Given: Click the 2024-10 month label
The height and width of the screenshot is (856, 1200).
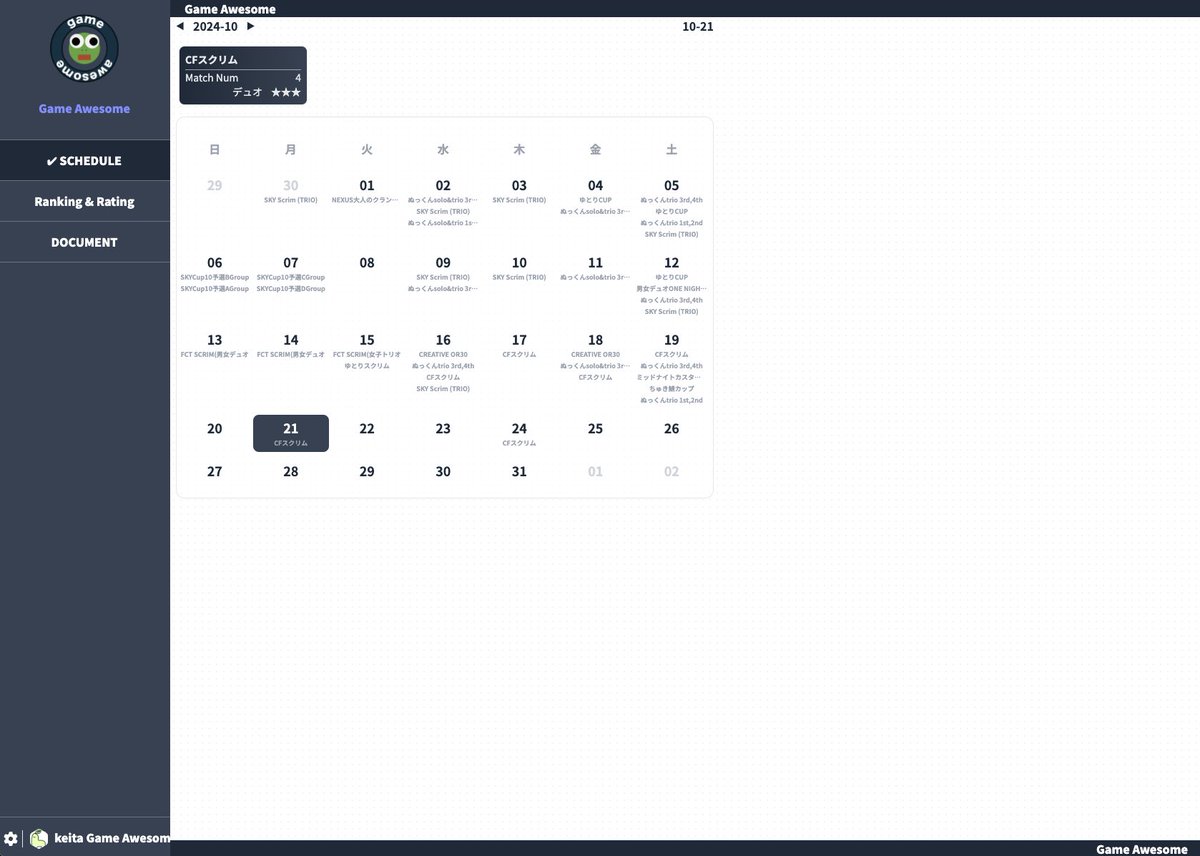Looking at the screenshot, I should click(x=215, y=26).
